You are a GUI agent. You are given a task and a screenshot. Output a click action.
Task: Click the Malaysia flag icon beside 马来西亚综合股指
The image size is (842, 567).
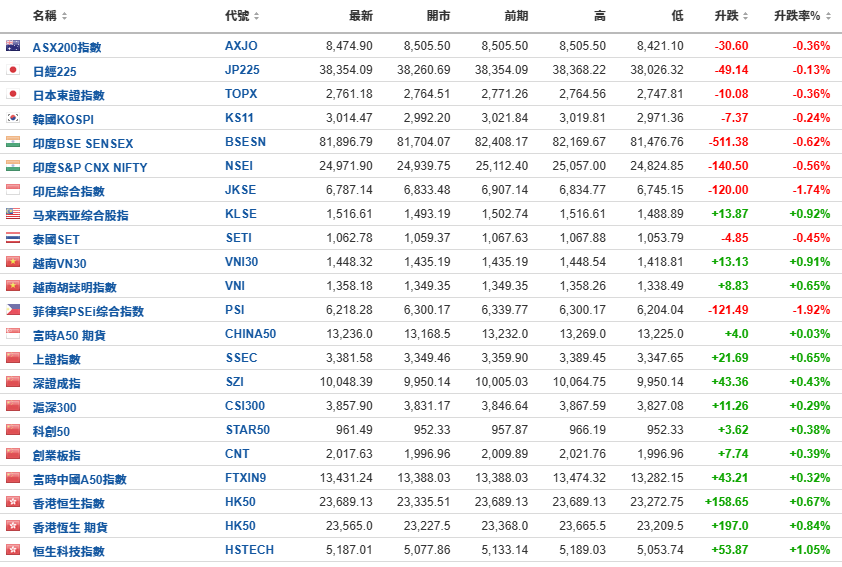13,214
